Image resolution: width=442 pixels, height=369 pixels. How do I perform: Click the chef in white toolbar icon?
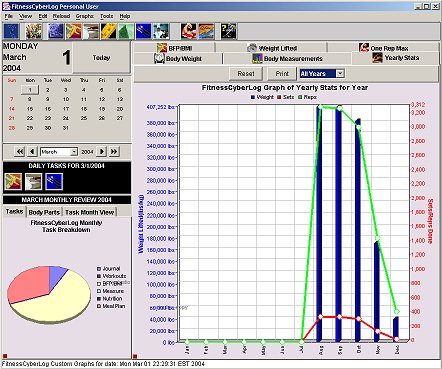161,31
